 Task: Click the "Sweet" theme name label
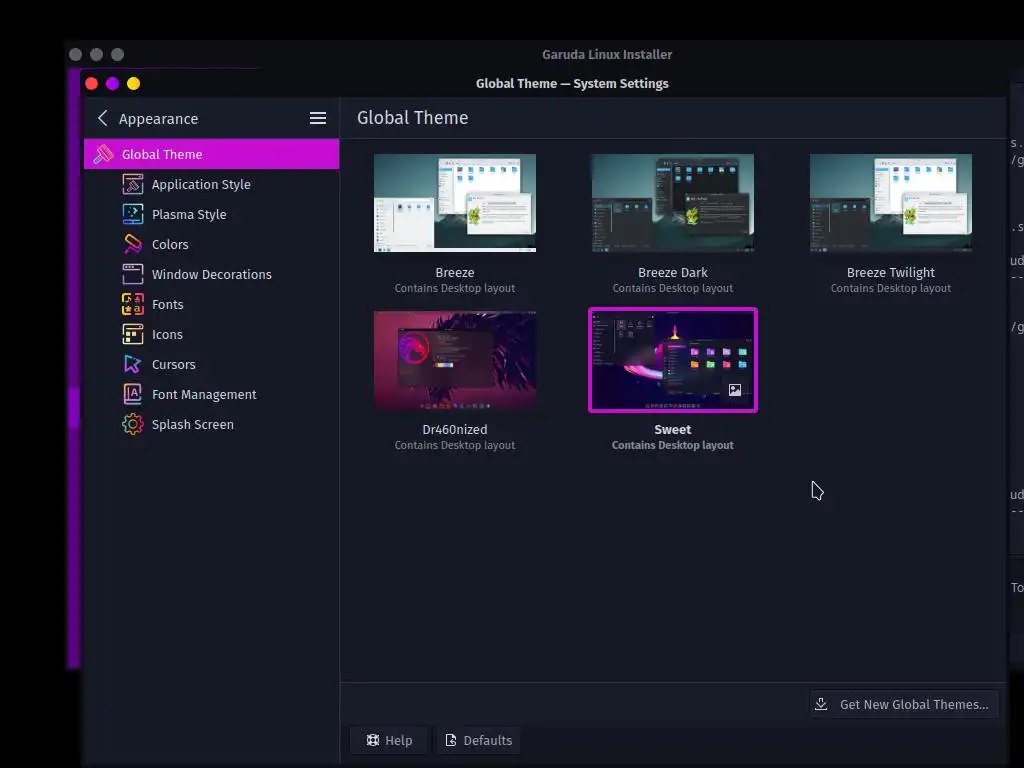click(673, 429)
